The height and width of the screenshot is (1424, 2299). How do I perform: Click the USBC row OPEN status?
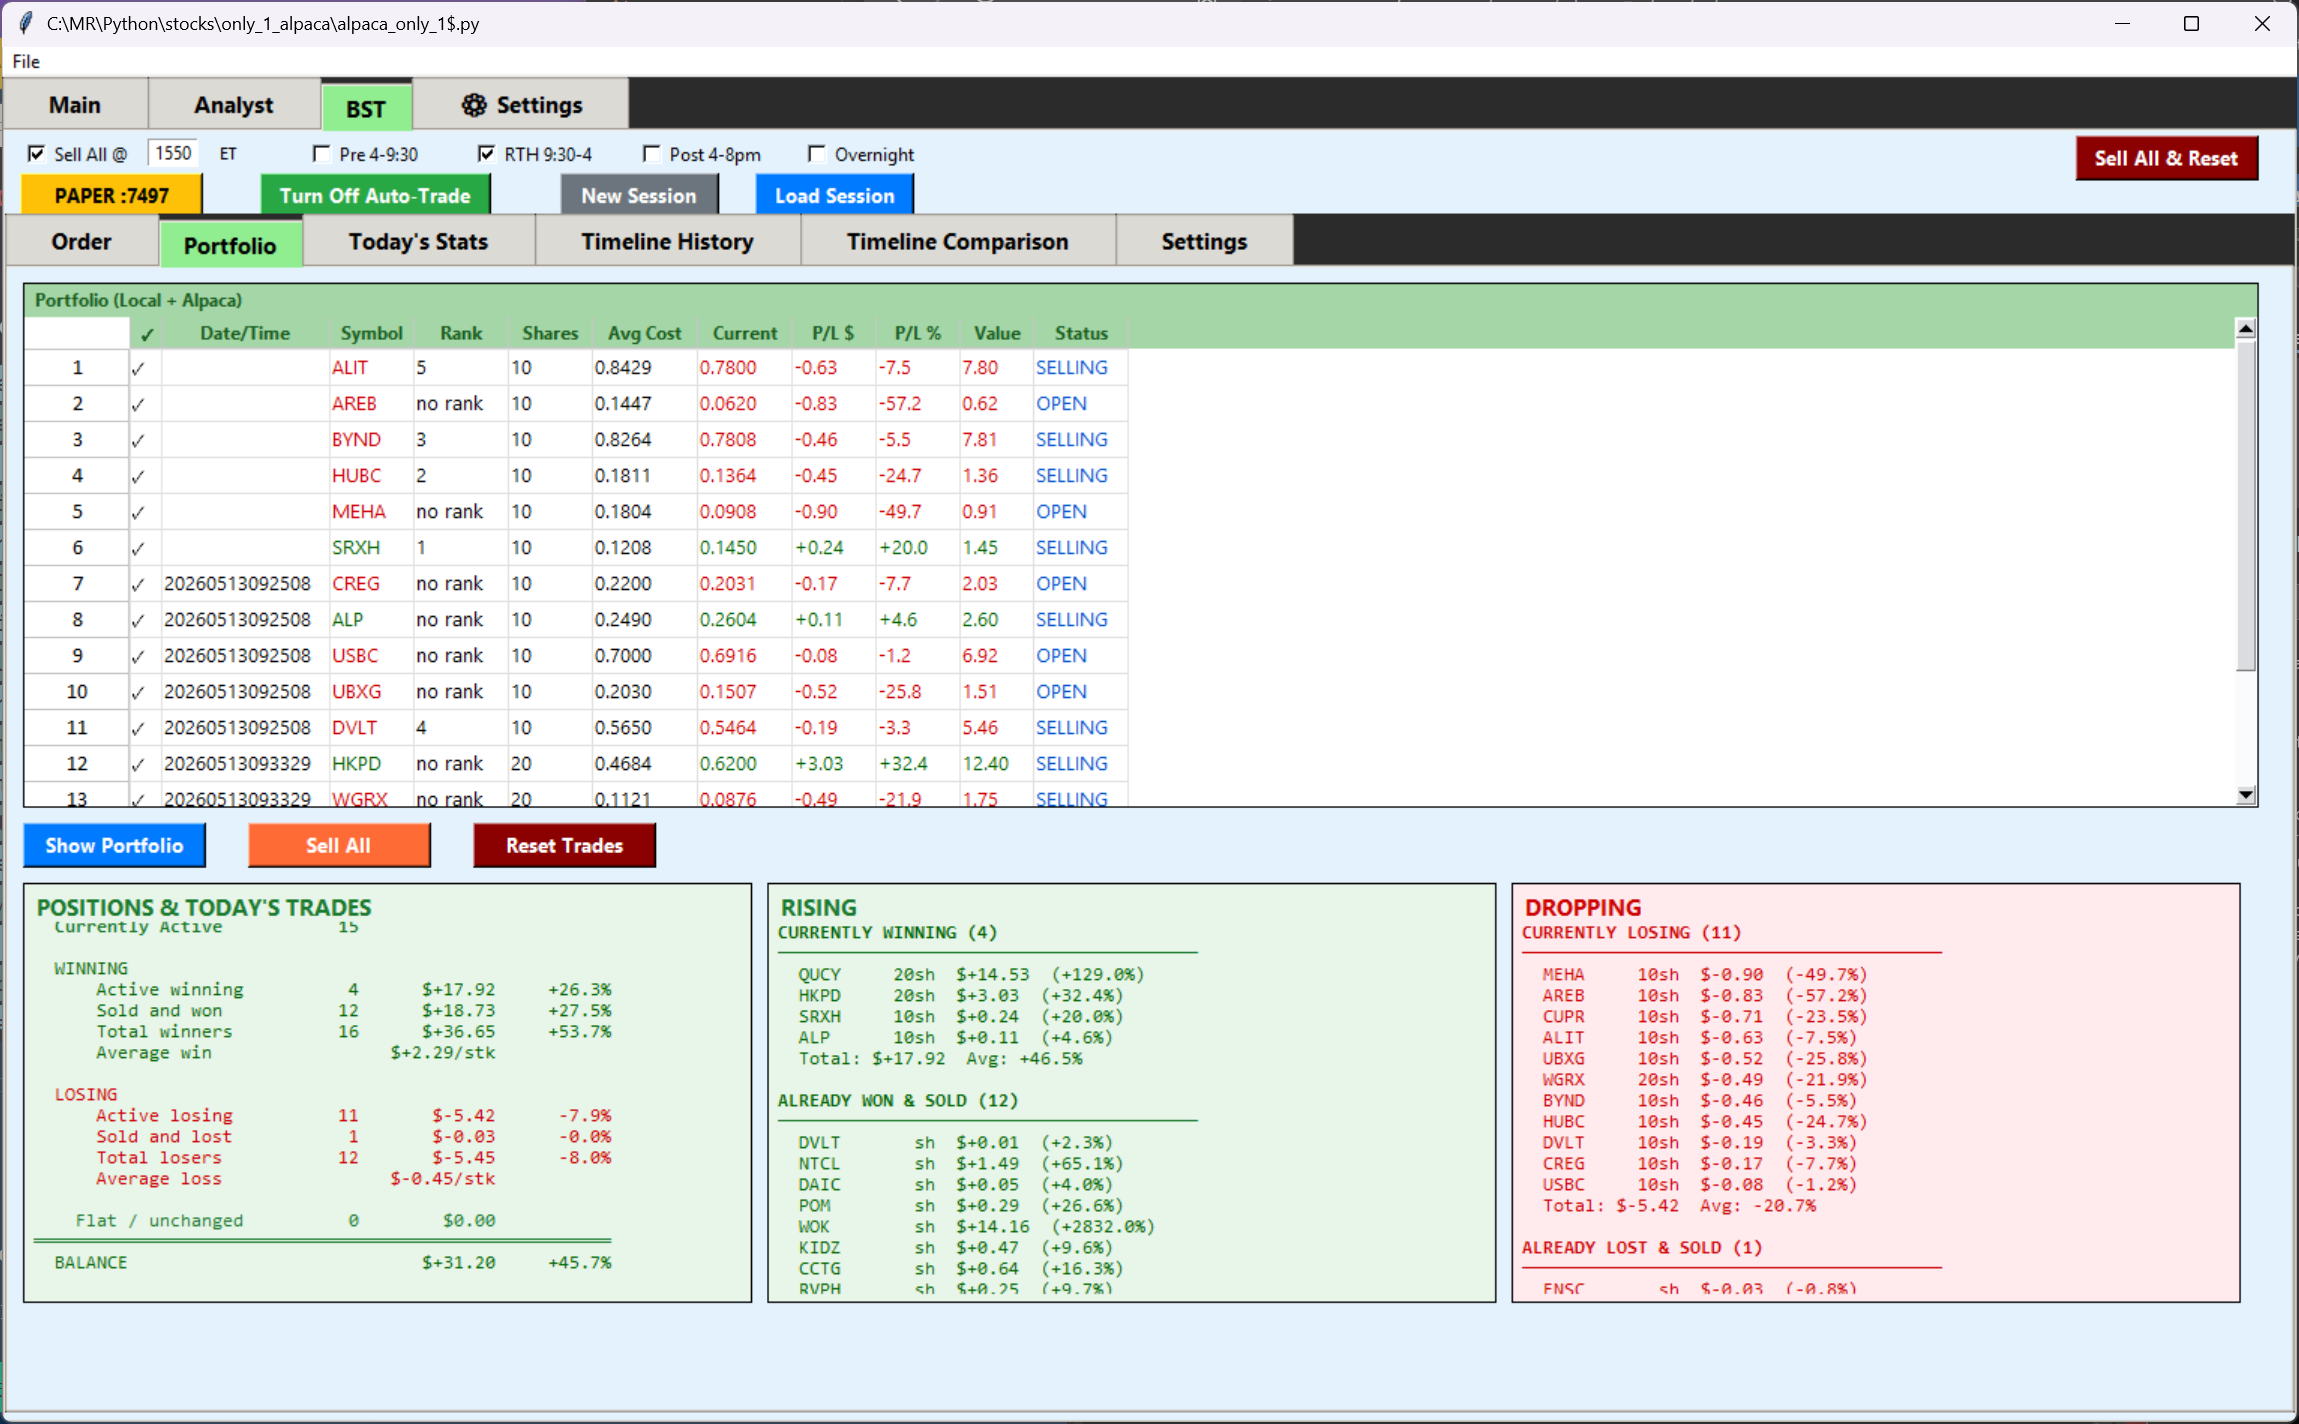[x=1061, y=656]
